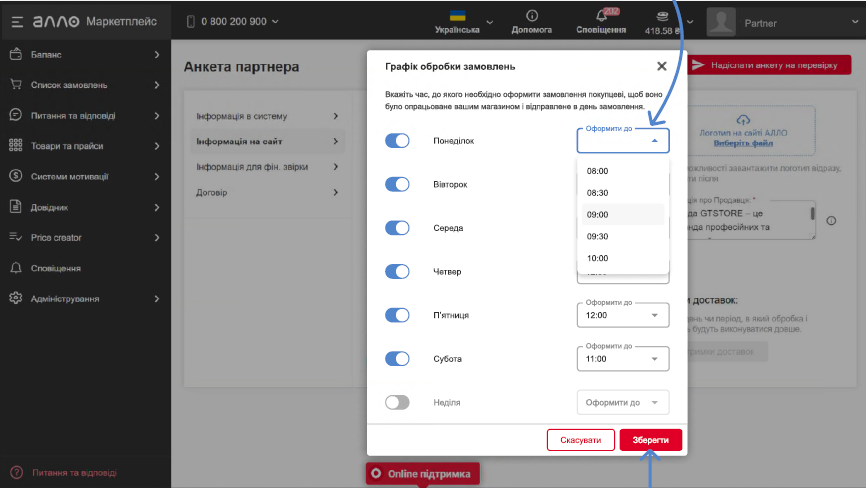This screenshot has width=866, height=488.
Task: Click the hamburger menu icon
Action: (x=17, y=21)
